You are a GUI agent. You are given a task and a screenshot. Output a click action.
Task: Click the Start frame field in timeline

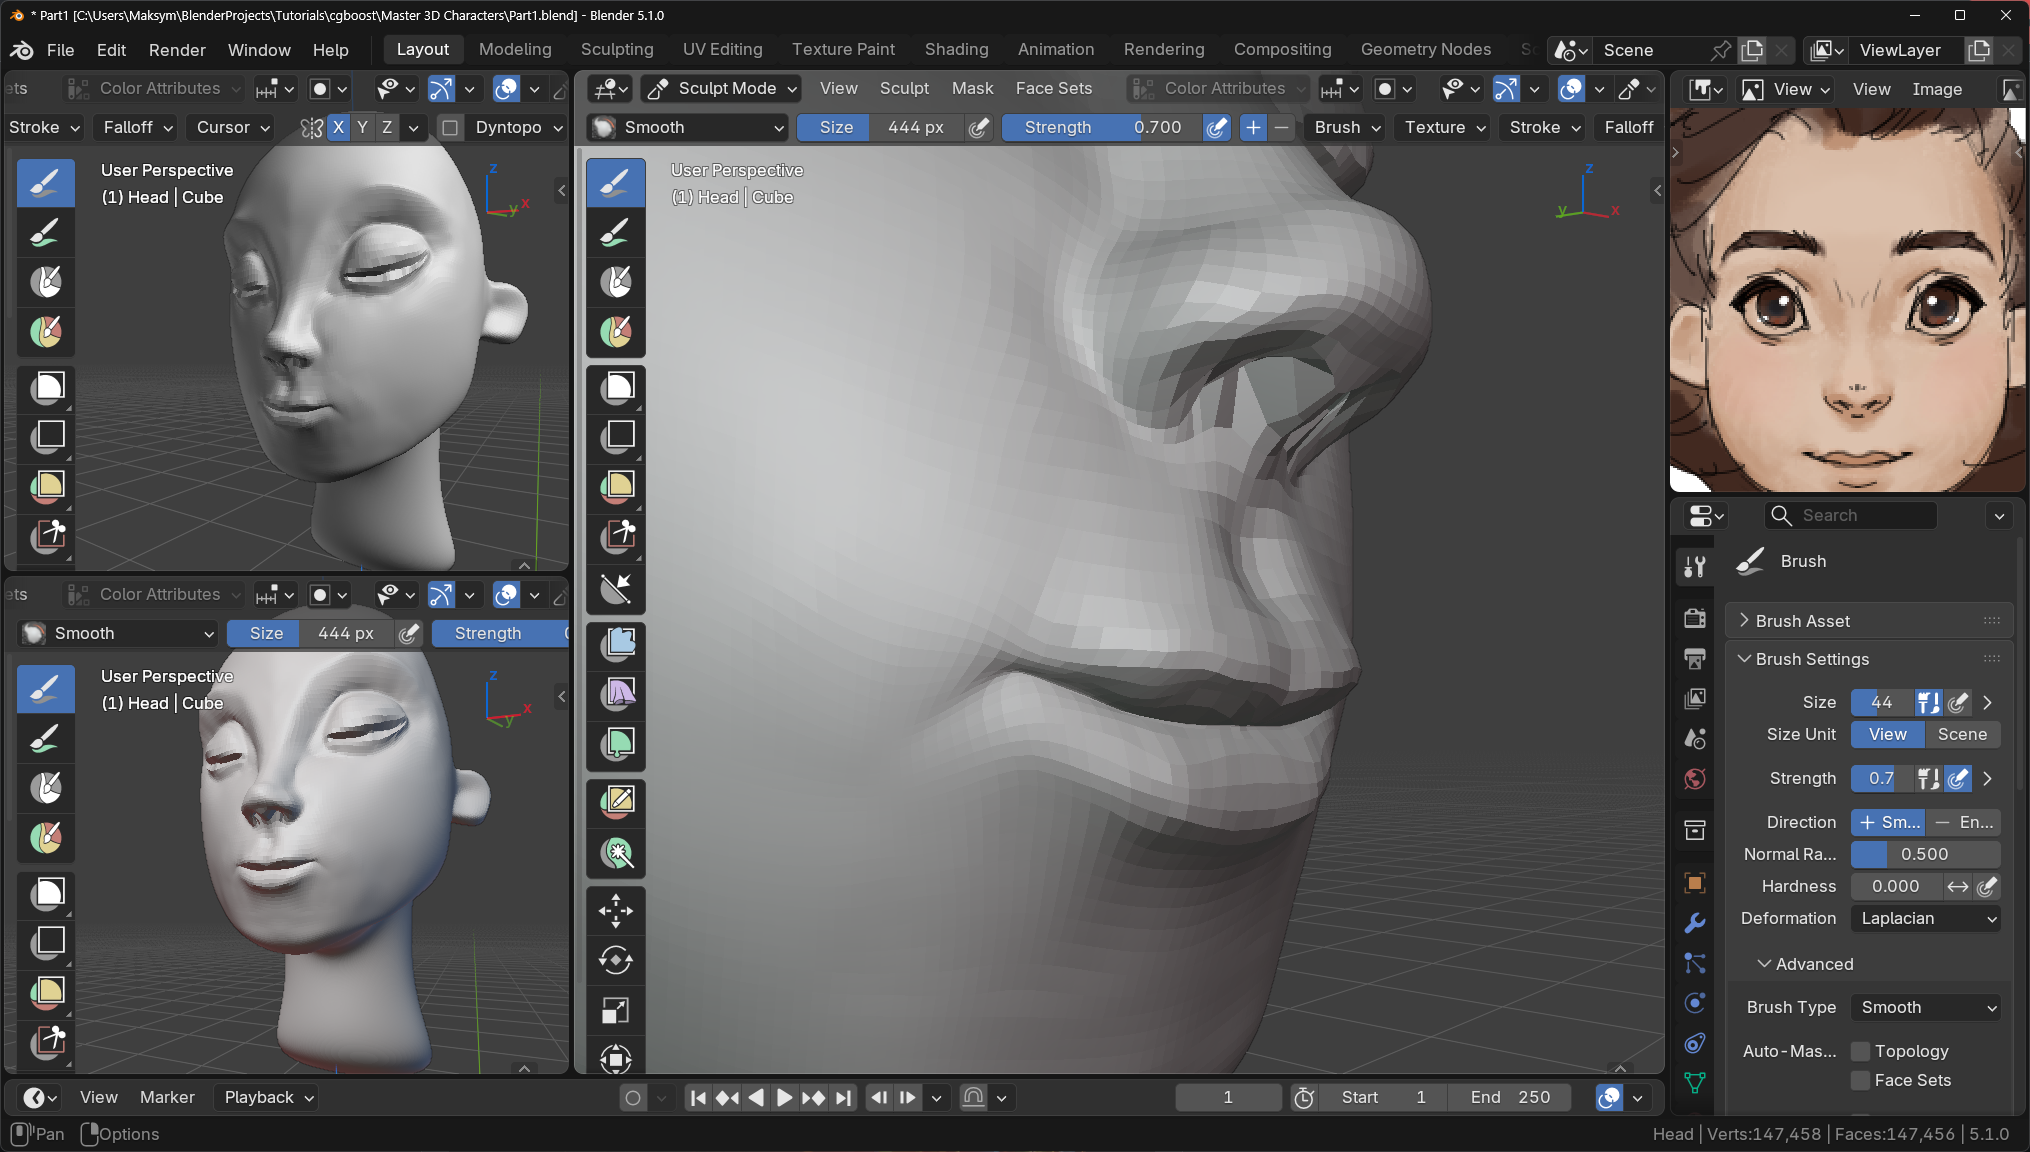(1383, 1097)
